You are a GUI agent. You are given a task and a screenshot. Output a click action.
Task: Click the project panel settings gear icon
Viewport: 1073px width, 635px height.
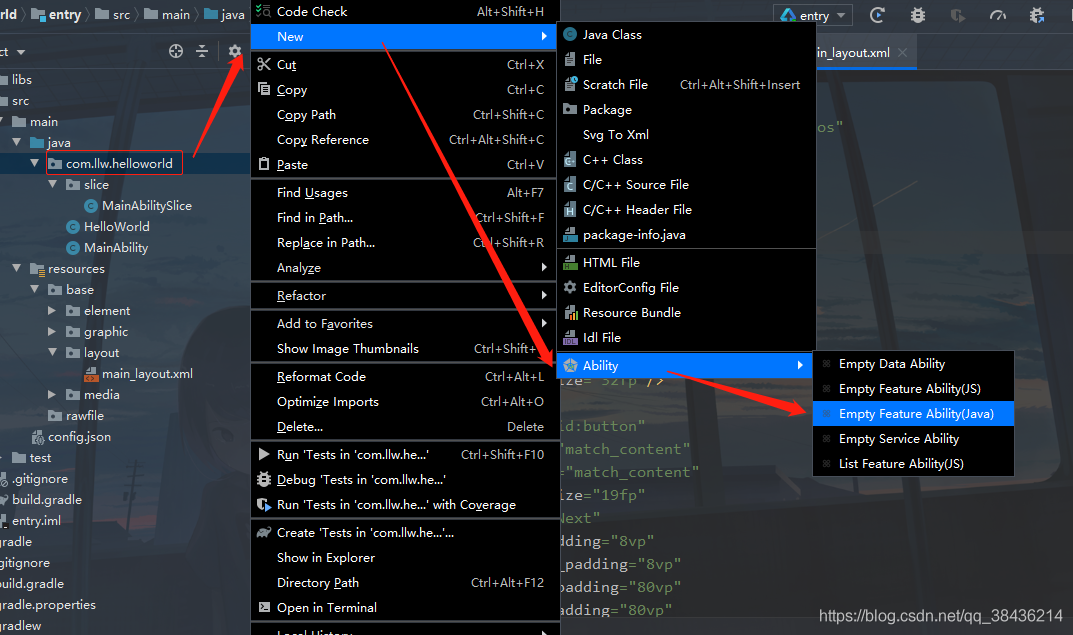[235, 51]
